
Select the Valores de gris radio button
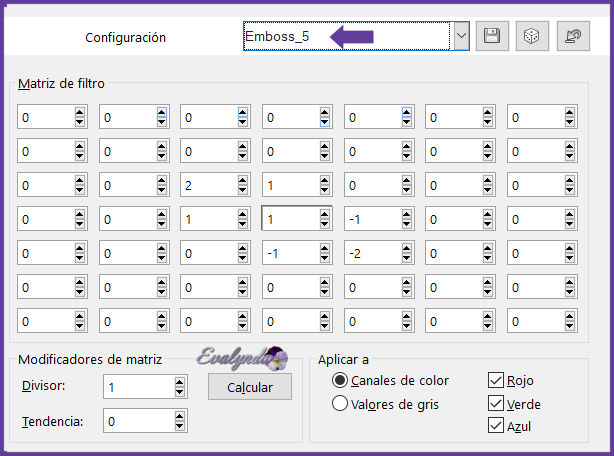(340, 404)
